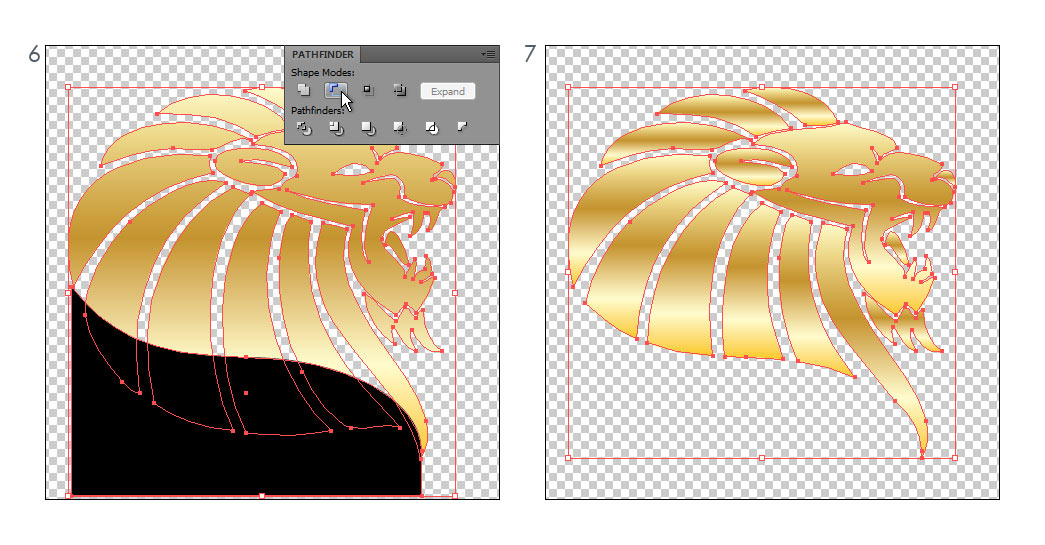Screen dimensions: 1045x545
Task: Click the Expand button in Pathfinder
Action: 448,91
